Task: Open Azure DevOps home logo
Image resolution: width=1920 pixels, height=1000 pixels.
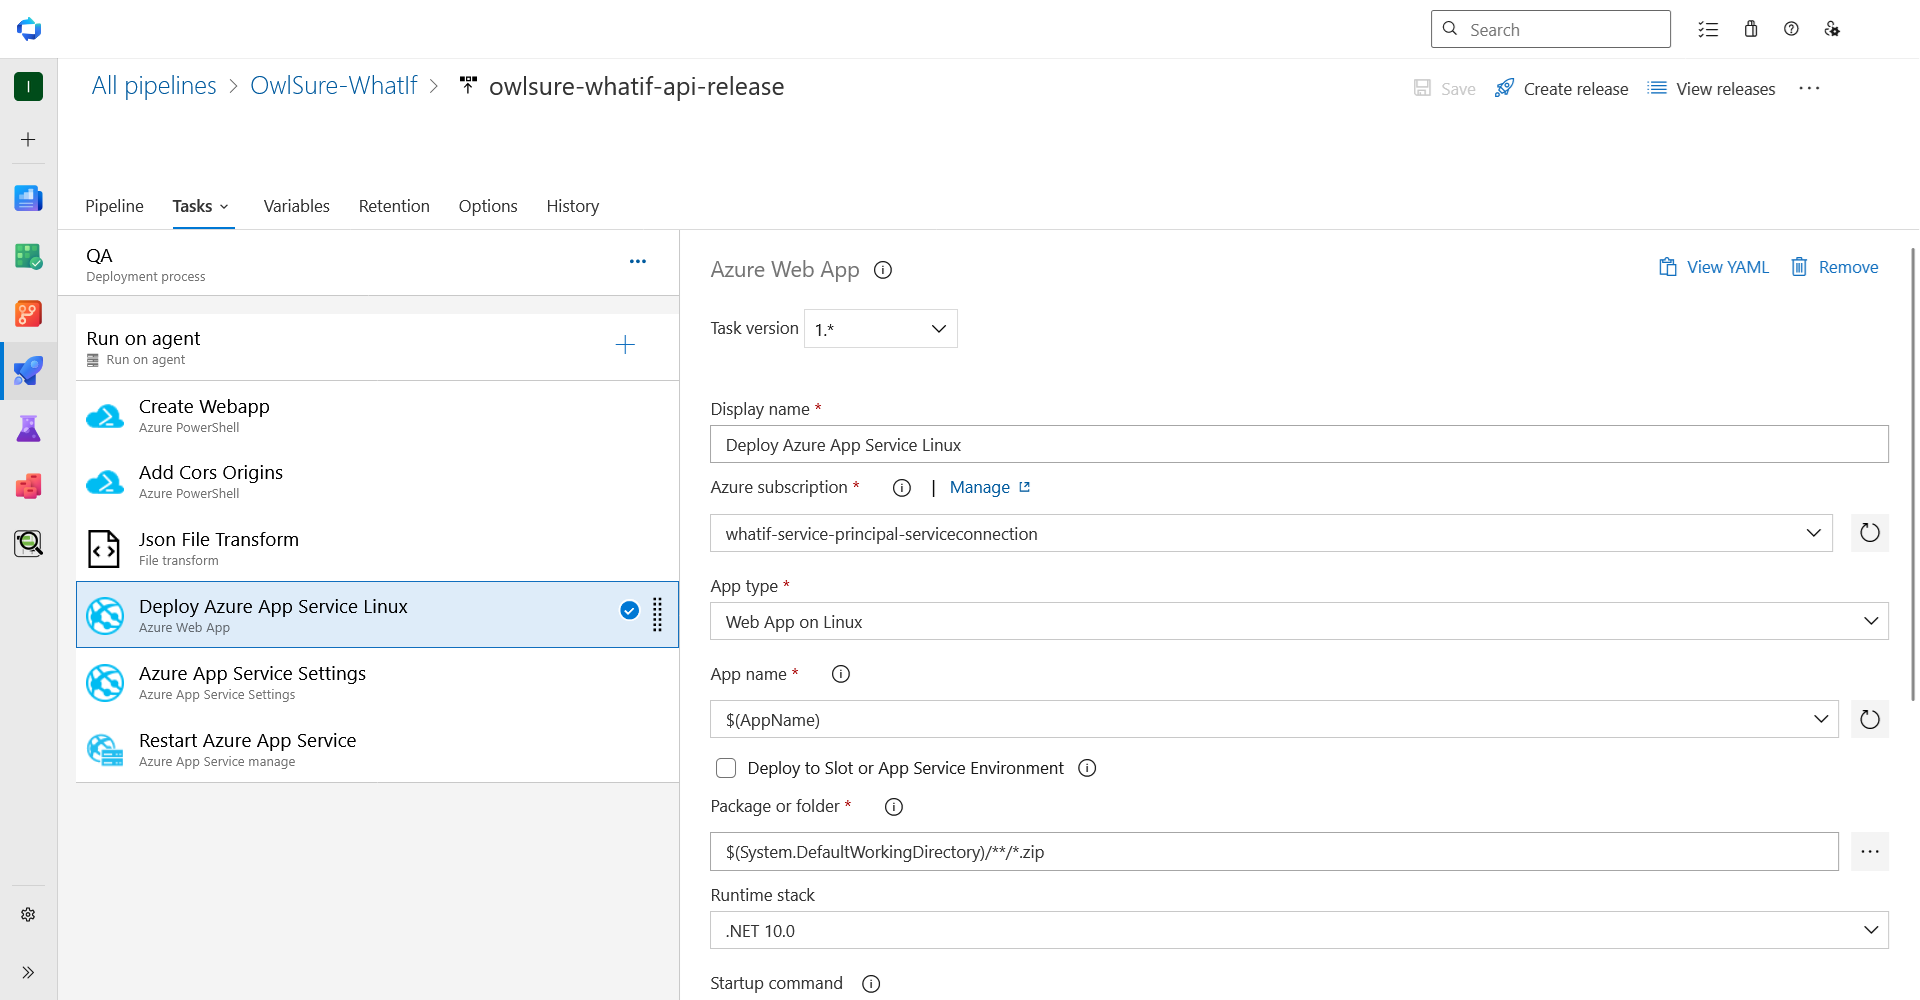Action: click(x=29, y=29)
